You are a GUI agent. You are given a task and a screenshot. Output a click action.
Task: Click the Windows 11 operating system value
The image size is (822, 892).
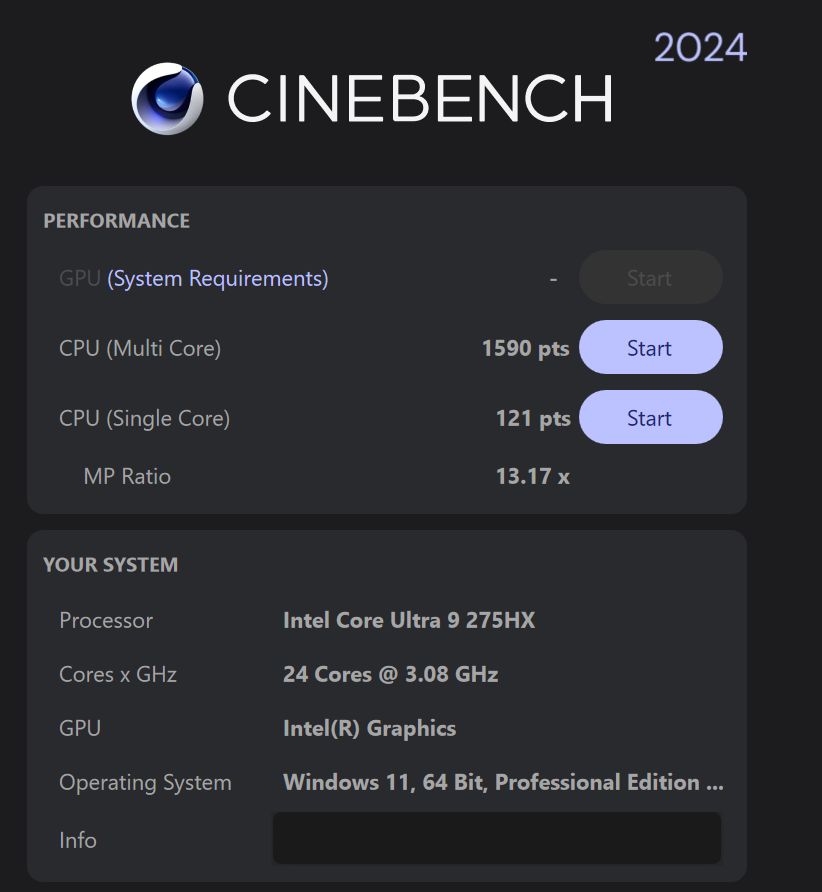pyautogui.click(x=502, y=782)
